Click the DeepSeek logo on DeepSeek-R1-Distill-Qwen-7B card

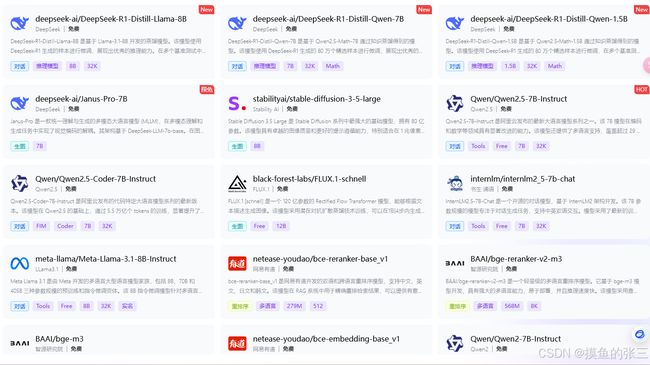coord(237,23)
